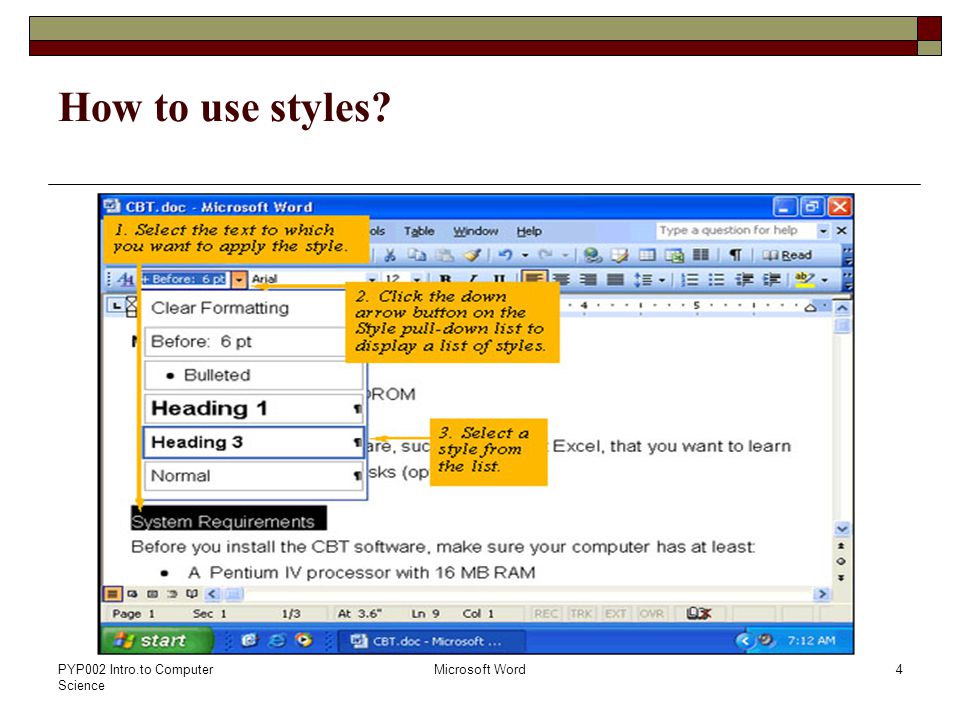Toggle Underline formatting
The height and width of the screenshot is (720, 960).
pyautogui.click(x=499, y=280)
